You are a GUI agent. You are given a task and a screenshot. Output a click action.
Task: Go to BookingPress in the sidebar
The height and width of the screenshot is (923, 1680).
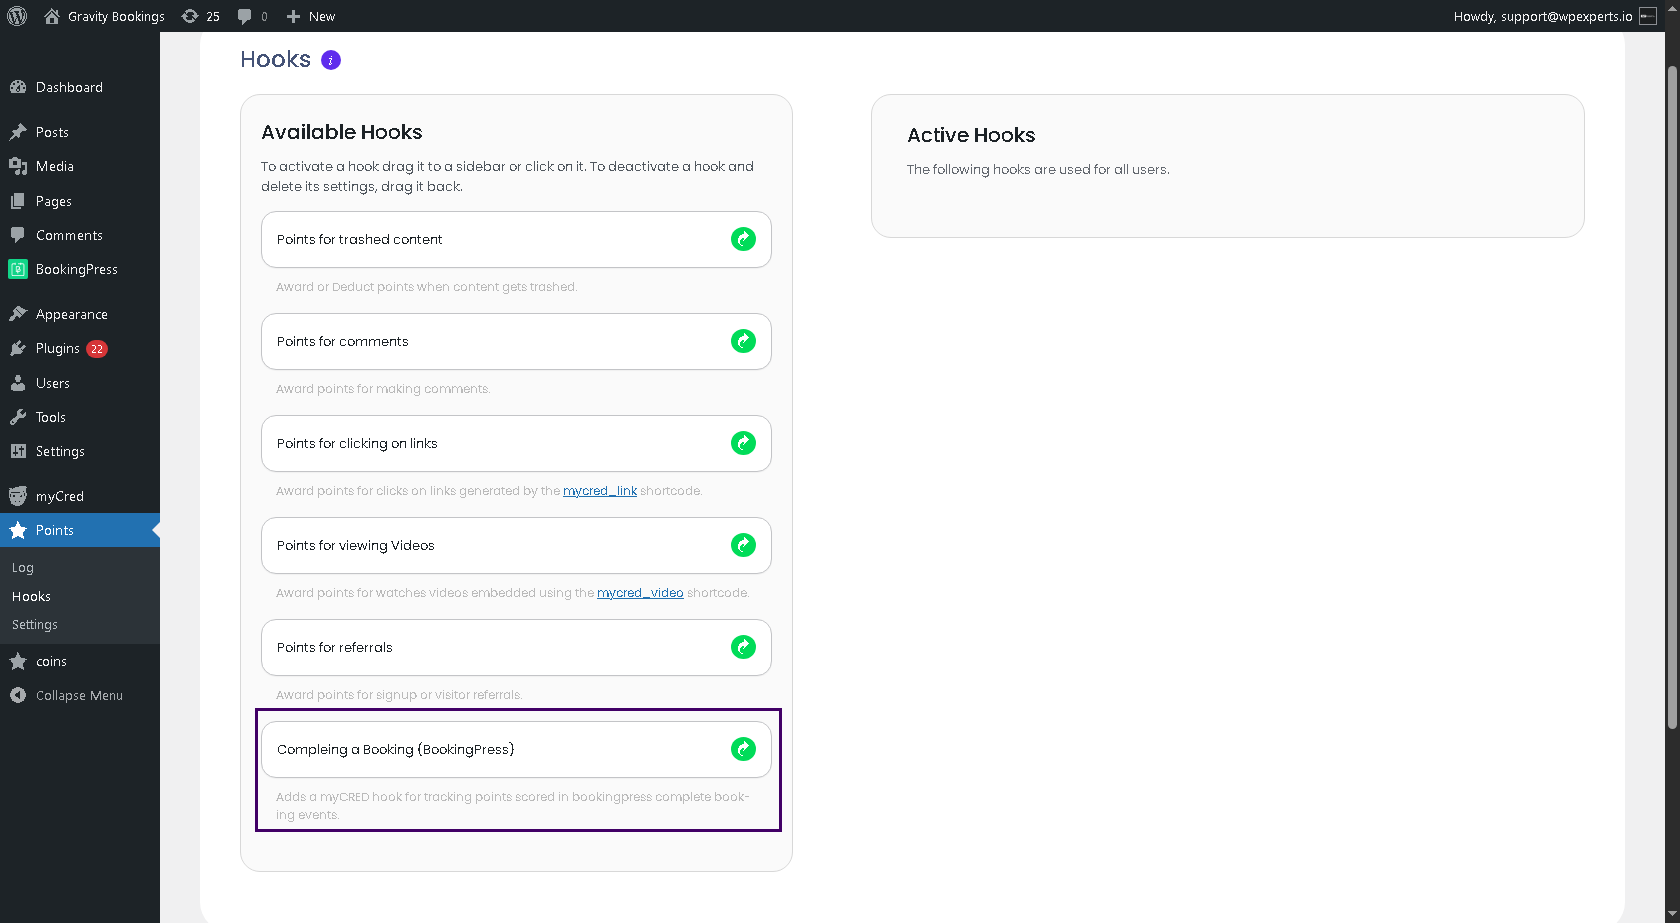(x=76, y=269)
